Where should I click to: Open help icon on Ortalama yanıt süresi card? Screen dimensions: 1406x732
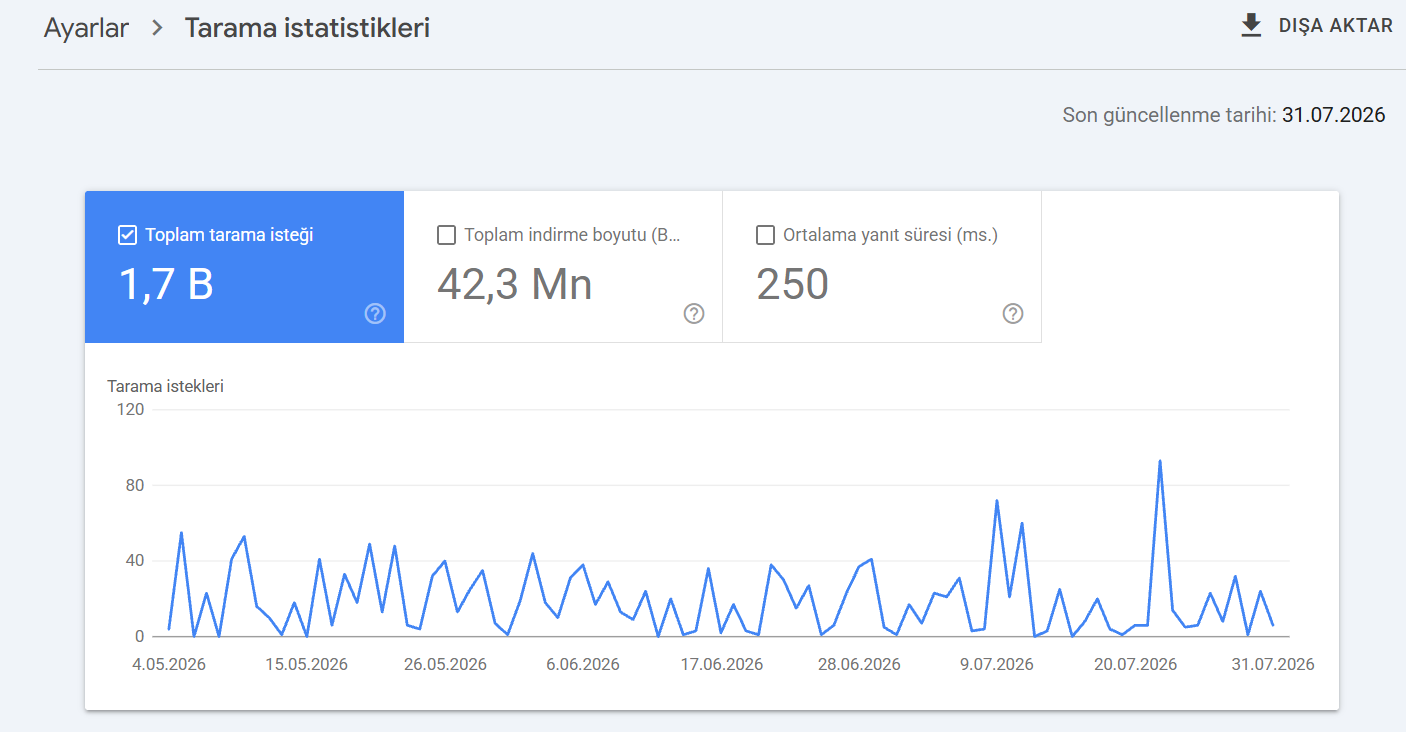(1013, 314)
